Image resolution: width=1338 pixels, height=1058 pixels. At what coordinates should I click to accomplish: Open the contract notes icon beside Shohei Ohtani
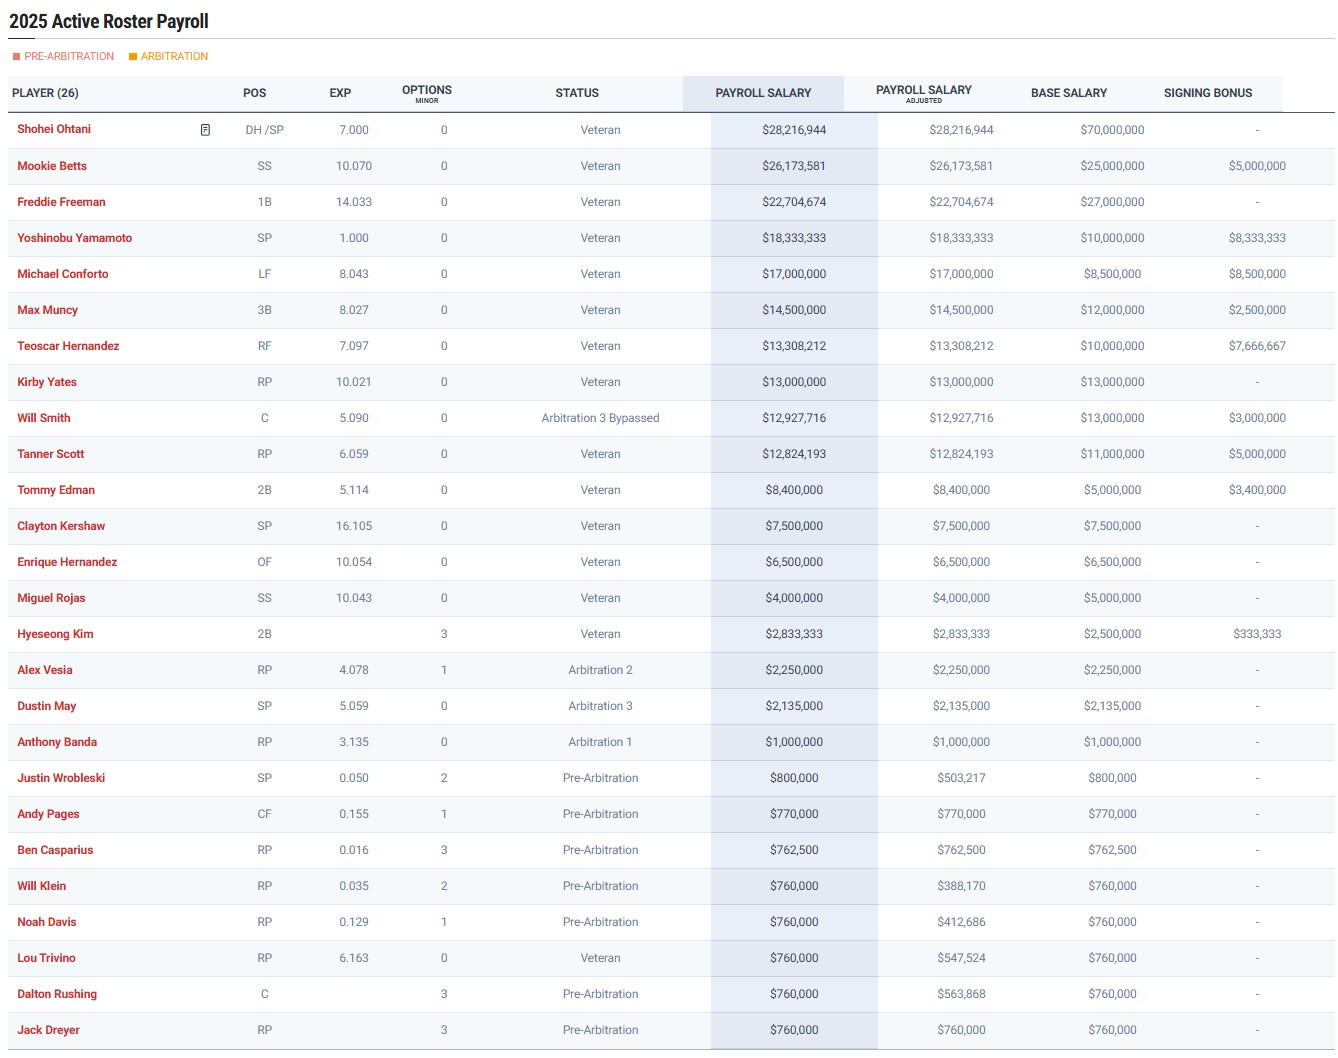205,130
